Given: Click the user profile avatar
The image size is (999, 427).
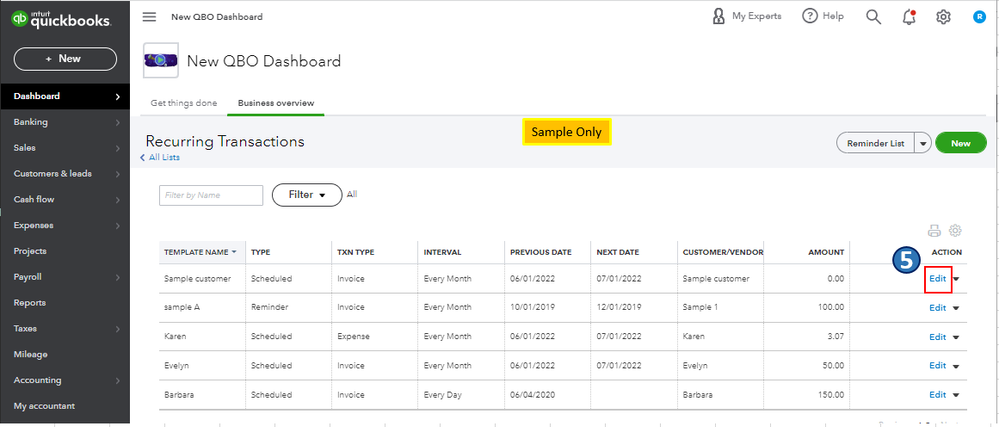Looking at the screenshot, I should pos(979,17).
